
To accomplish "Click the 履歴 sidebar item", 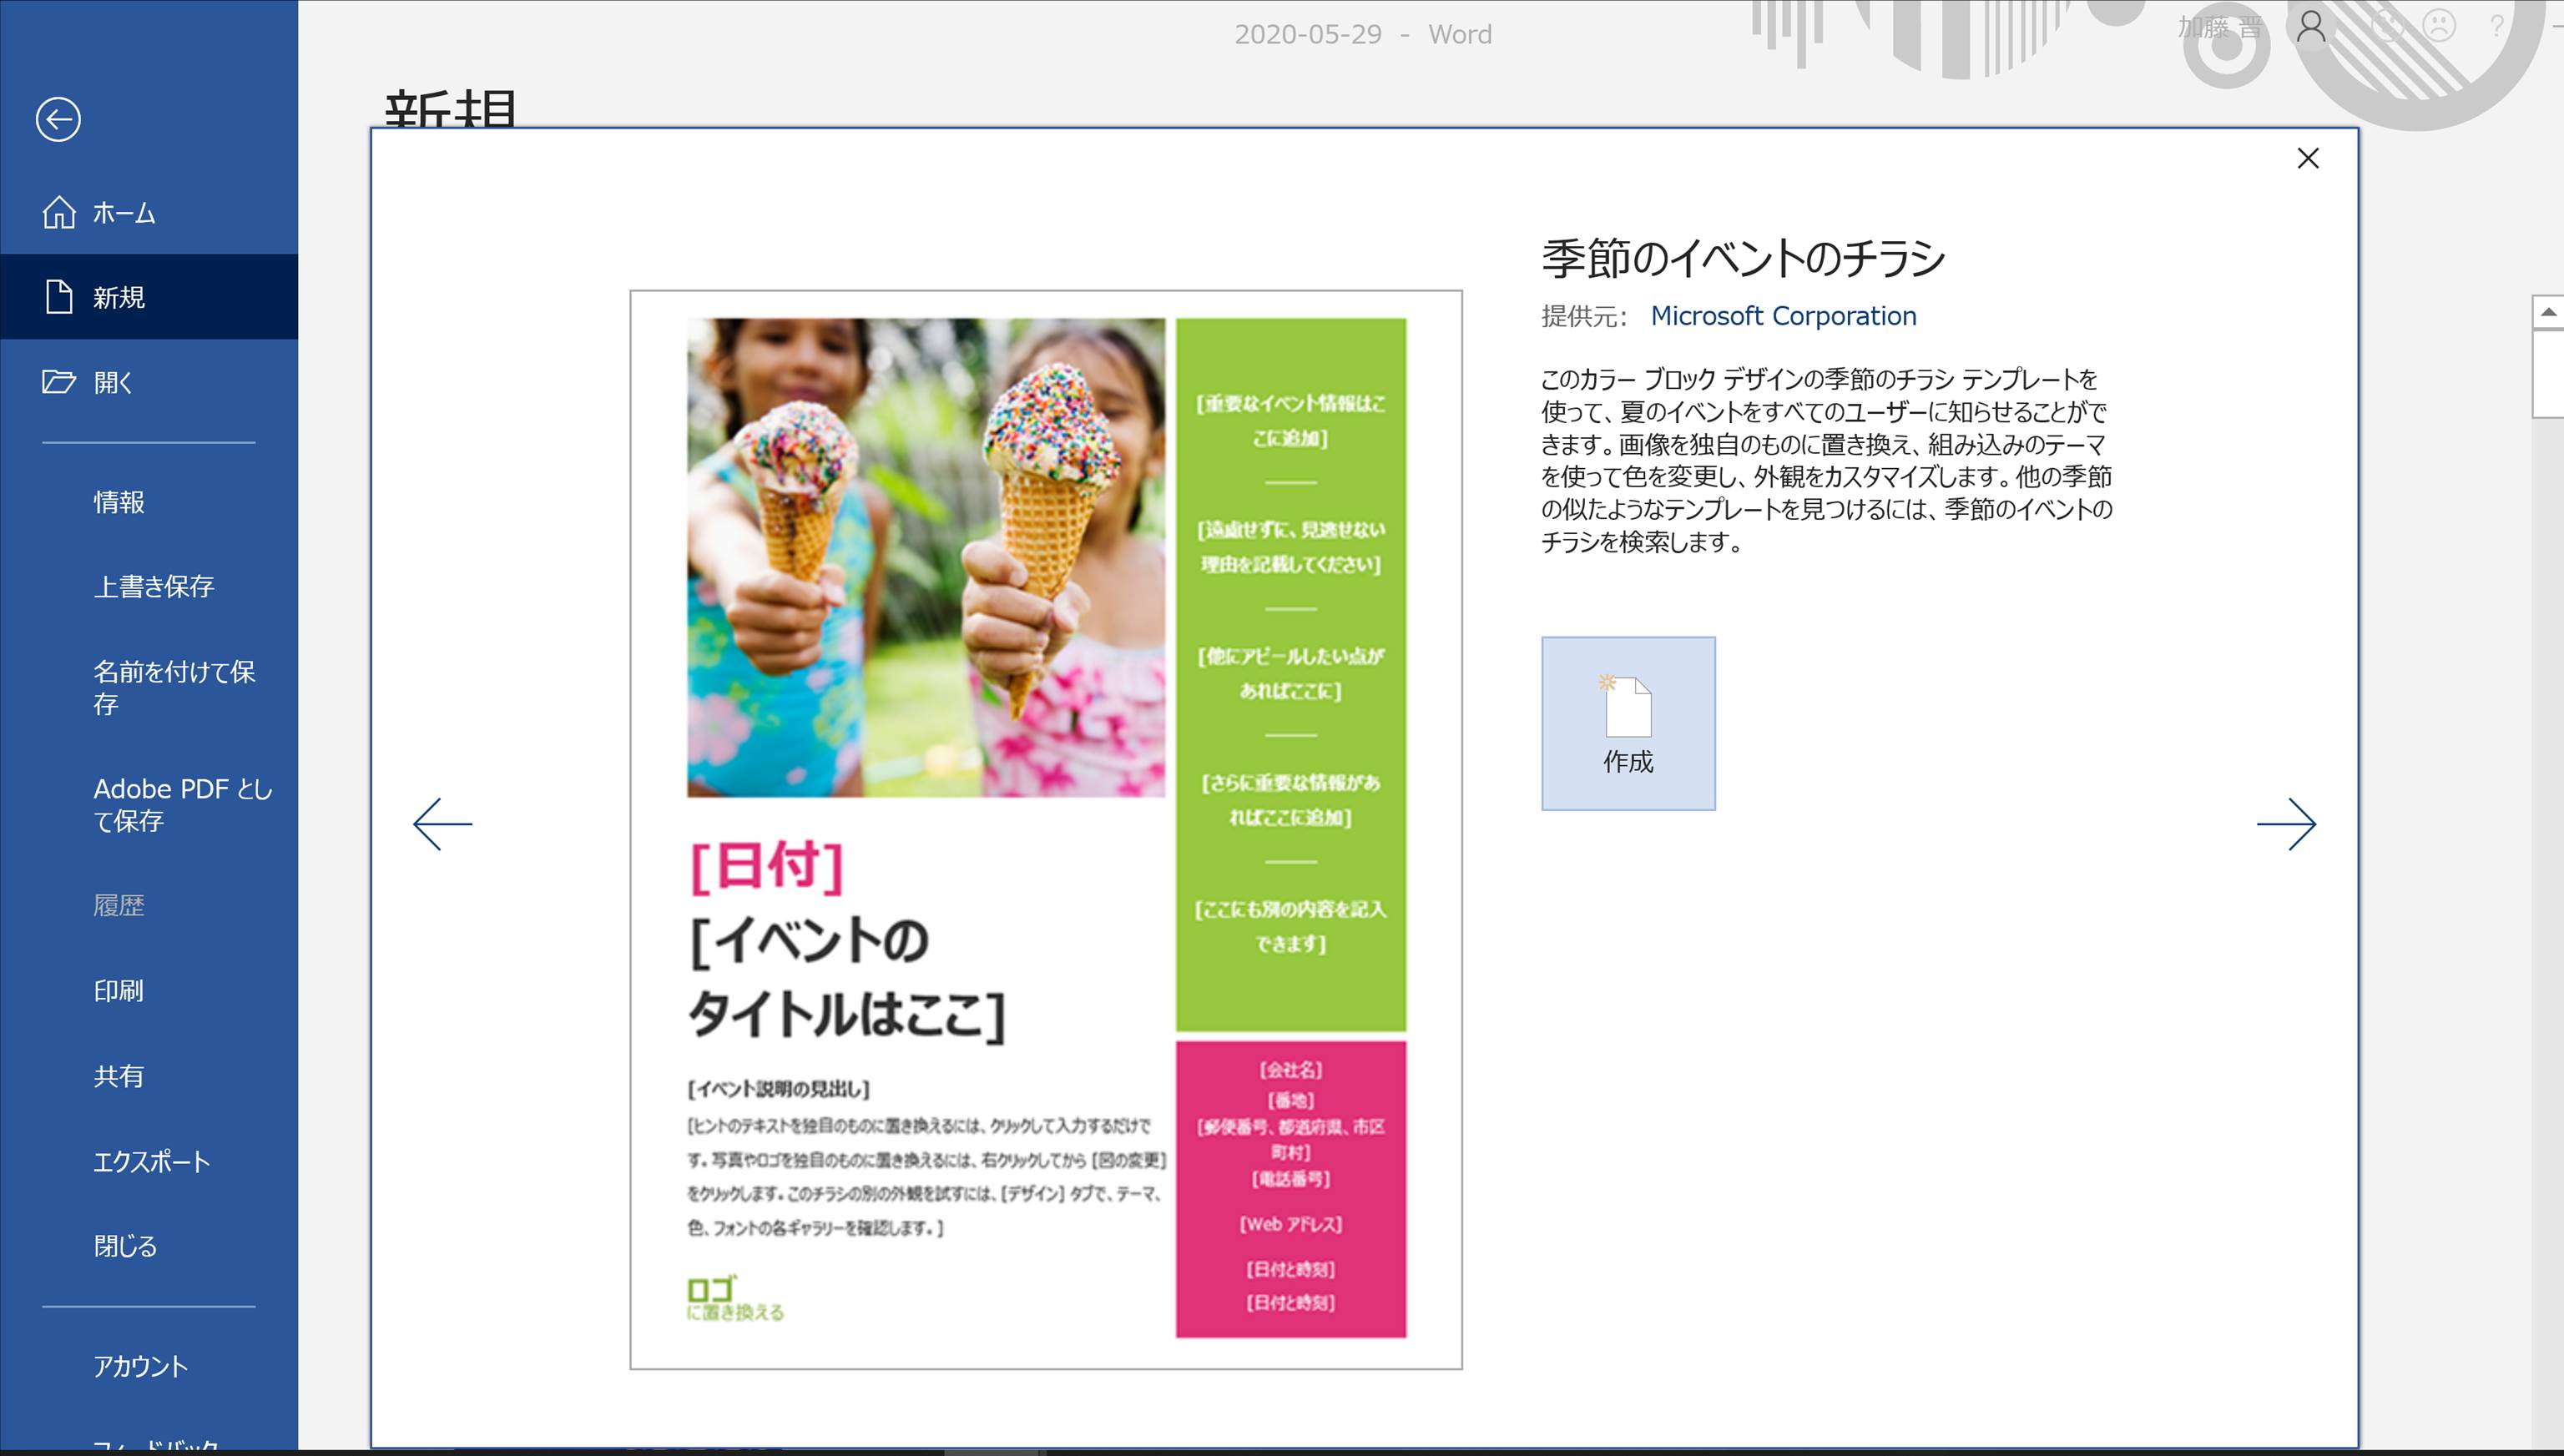I will 149,906.
